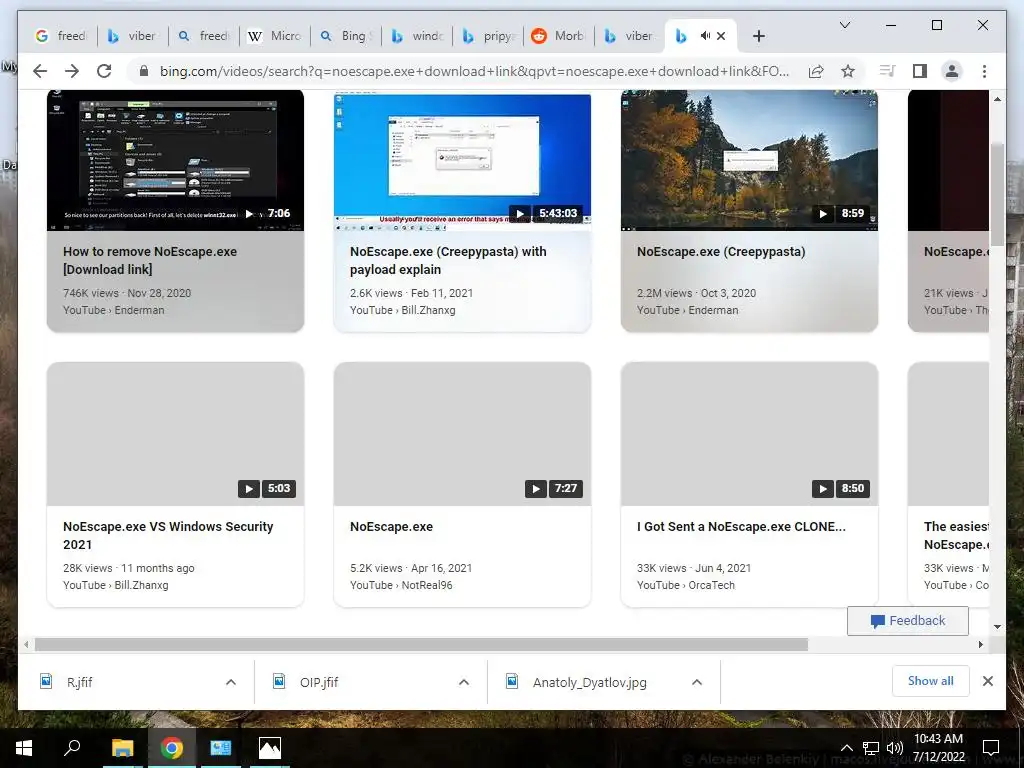Click play icon on the 8:50 video

(823, 488)
